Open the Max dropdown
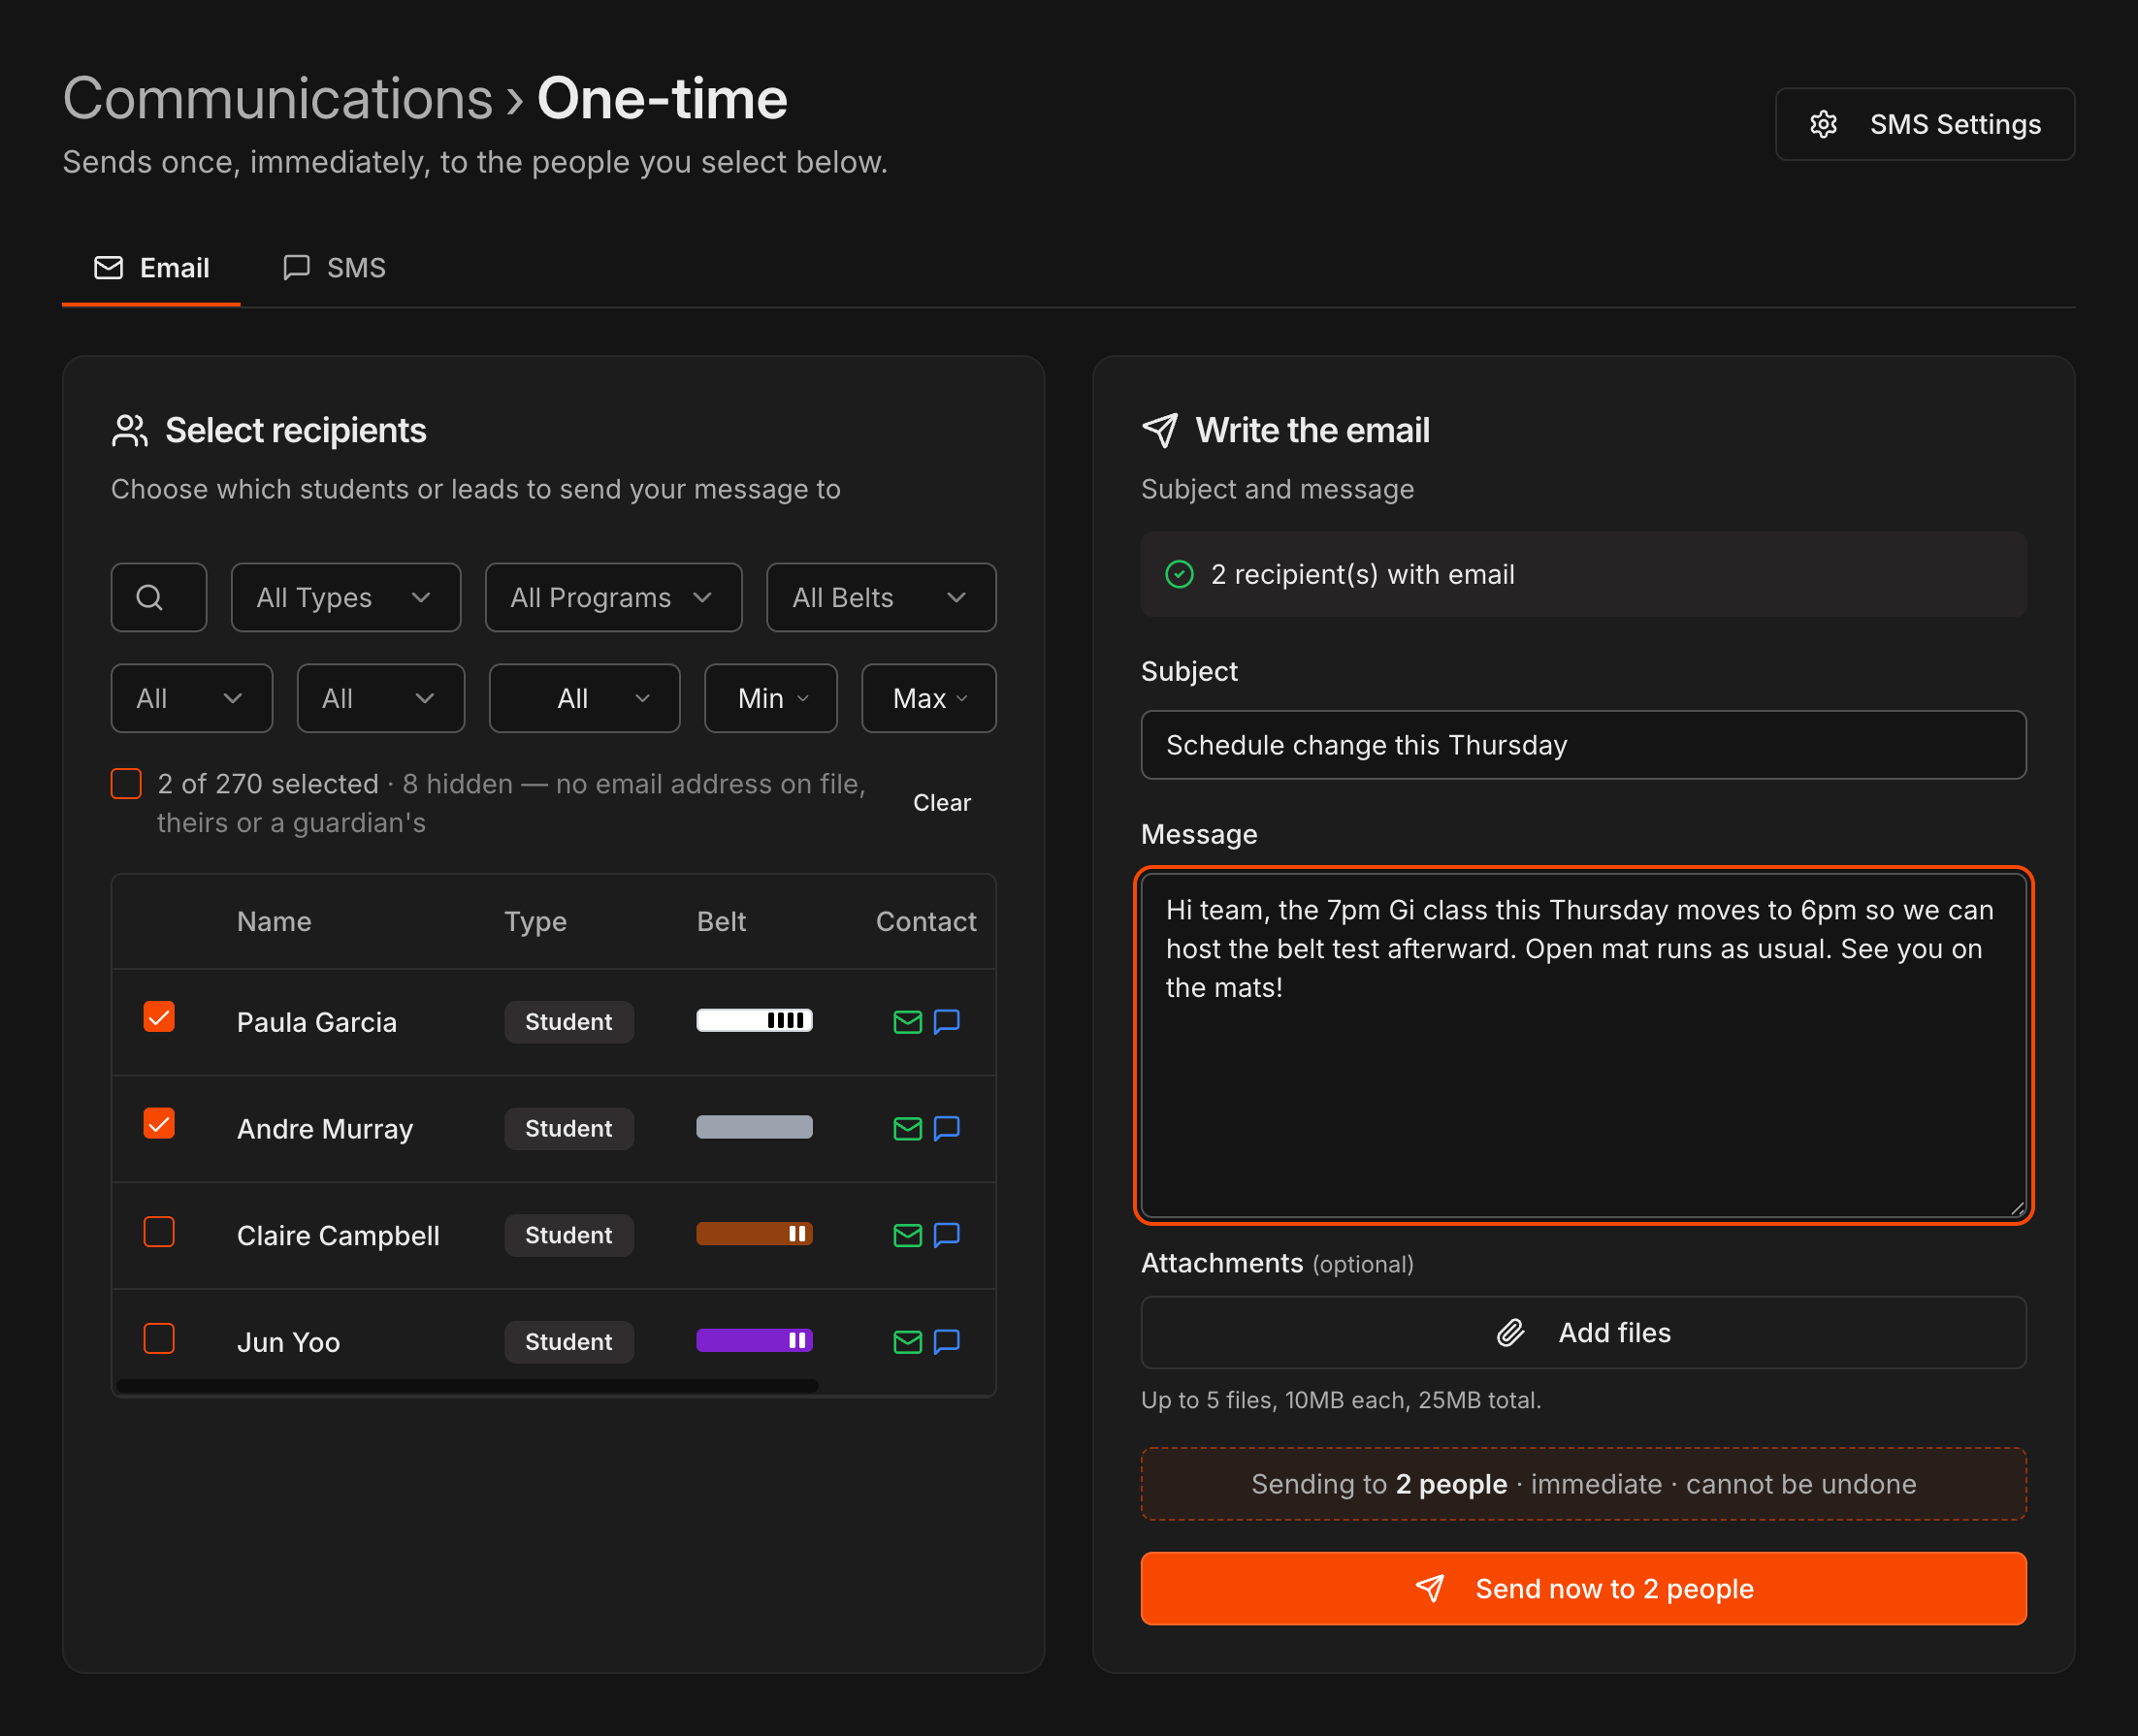The height and width of the screenshot is (1736, 2138). [929, 698]
